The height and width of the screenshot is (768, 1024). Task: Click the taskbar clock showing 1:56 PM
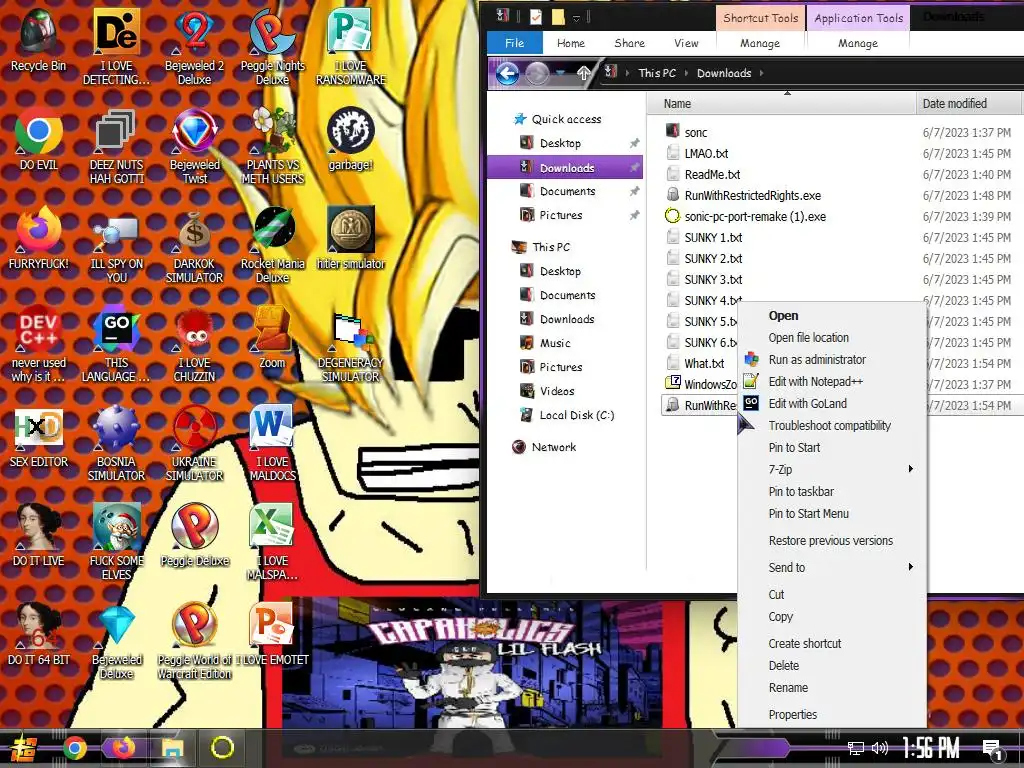tap(930, 748)
